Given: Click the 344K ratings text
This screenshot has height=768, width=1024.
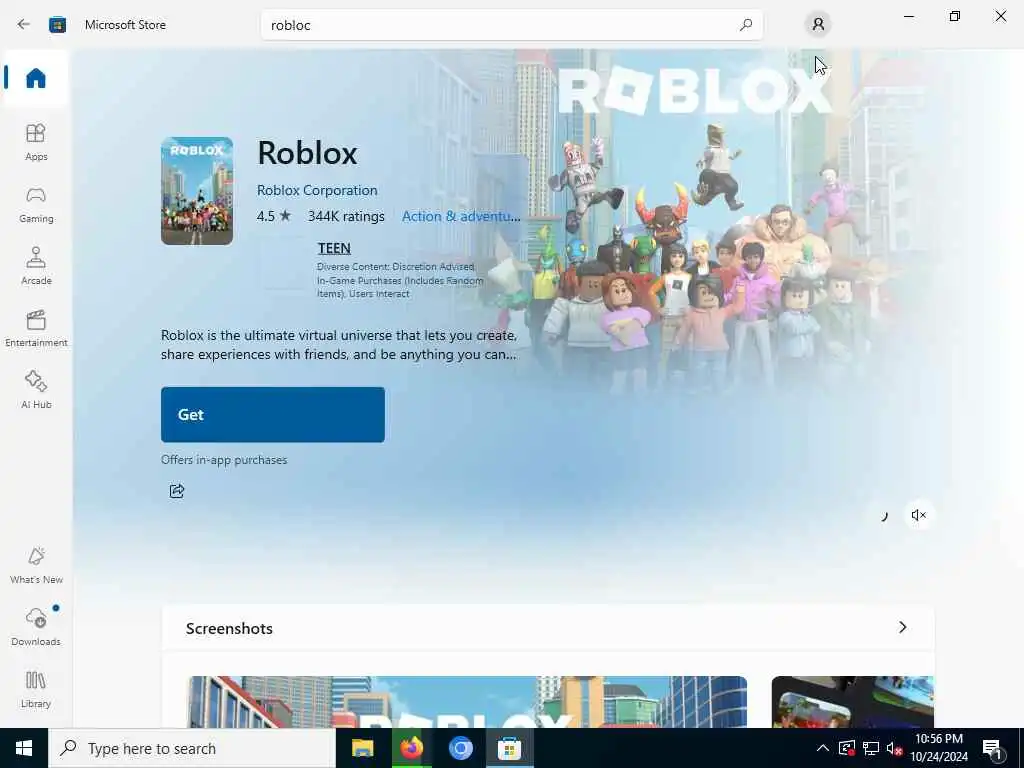Looking at the screenshot, I should click(346, 216).
